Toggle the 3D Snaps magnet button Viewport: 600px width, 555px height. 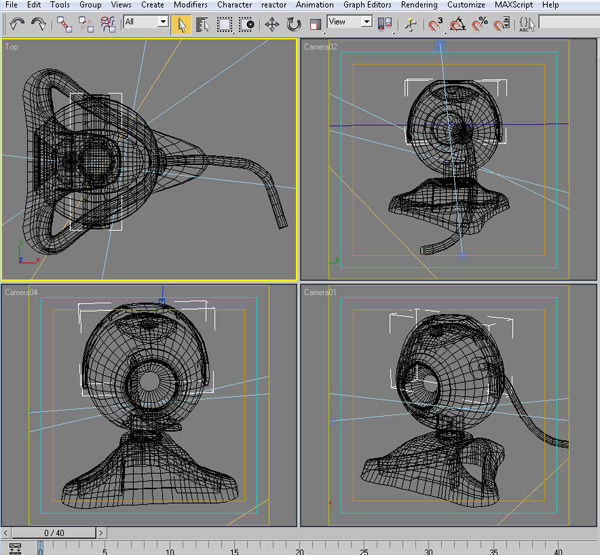tap(435, 24)
